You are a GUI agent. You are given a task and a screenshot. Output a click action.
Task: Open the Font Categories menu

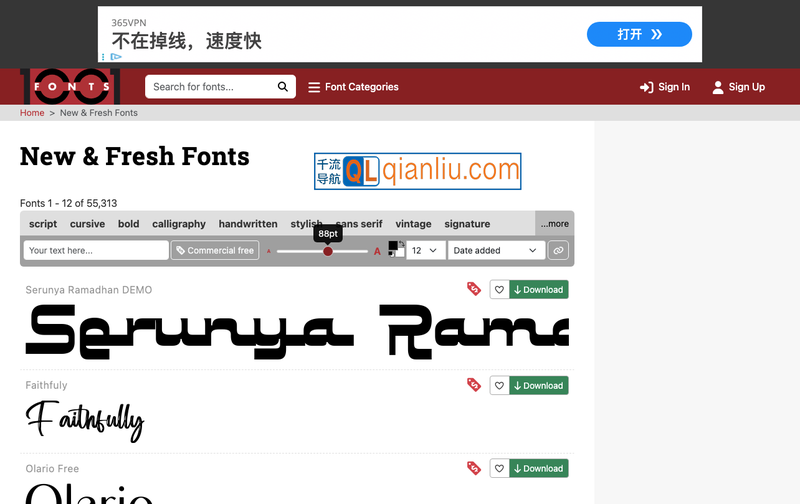tap(353, 87)
